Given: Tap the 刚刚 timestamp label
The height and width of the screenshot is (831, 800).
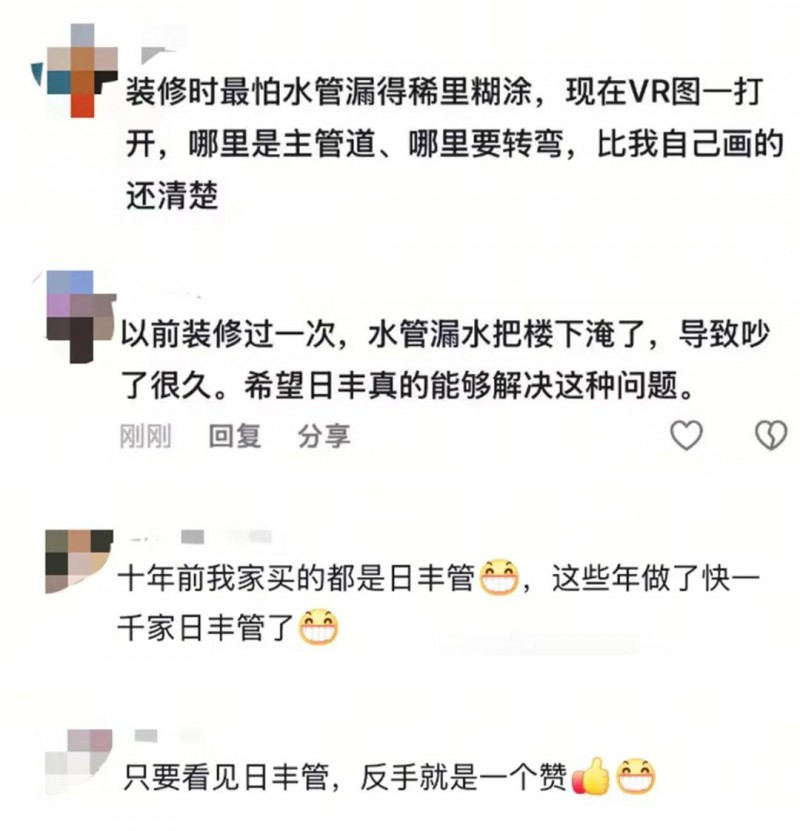Looking at the screenshot, I should pyautogui.click(x=145, y=436).
